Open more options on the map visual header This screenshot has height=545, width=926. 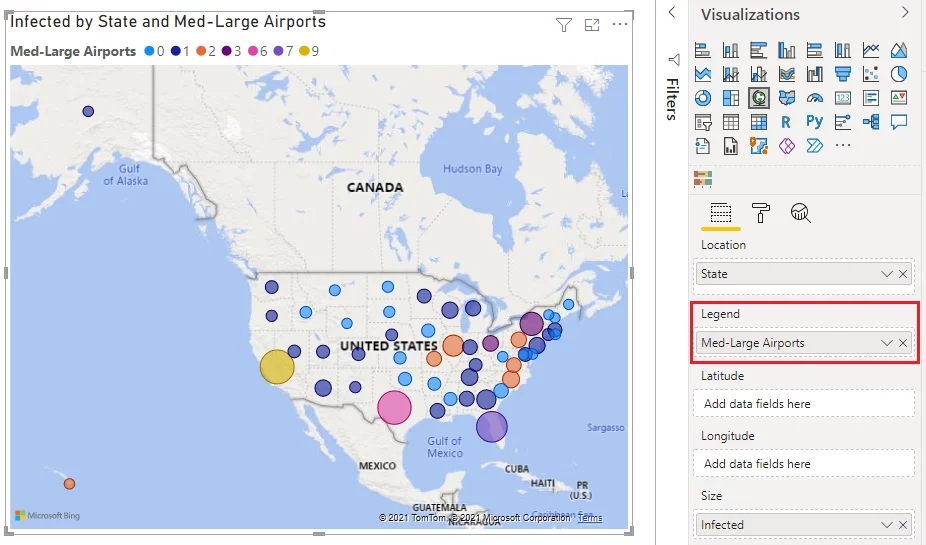[620, 25]
